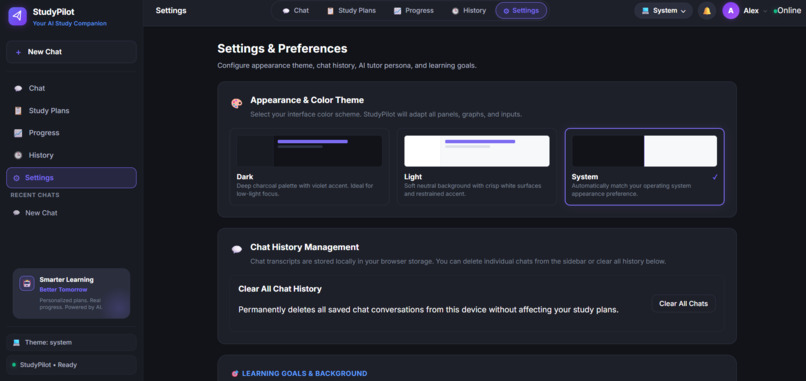Click the Chat speech bubble icon in sidebar

[19, 88]
